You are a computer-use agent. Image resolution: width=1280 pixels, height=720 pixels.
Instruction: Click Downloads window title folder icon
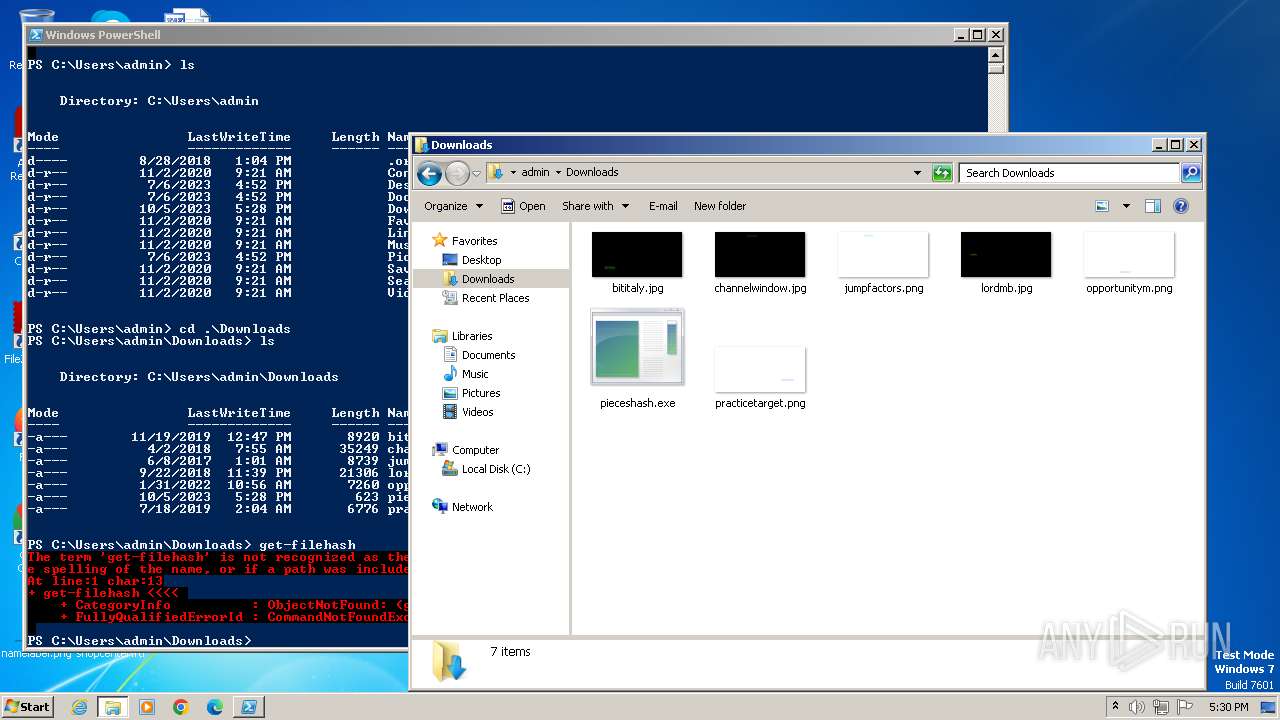(422, 145)
